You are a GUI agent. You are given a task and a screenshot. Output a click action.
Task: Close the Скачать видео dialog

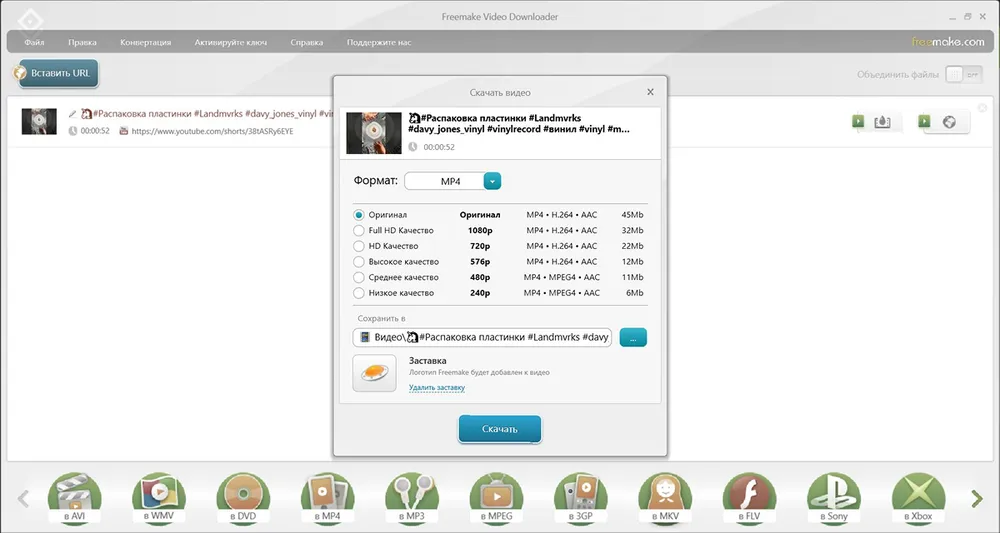point(650,92)
